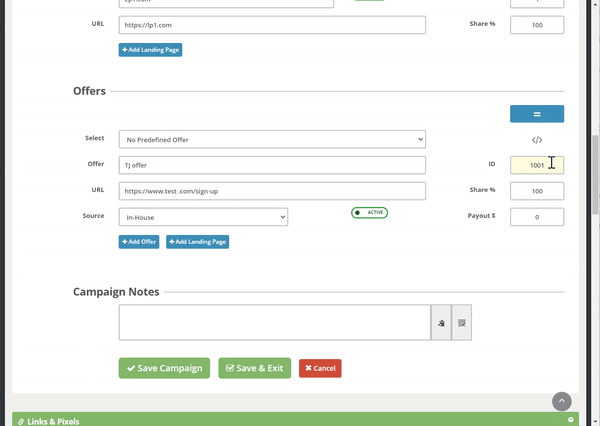Click the offer URL input field
600x426 pixels.
[272, 191]
